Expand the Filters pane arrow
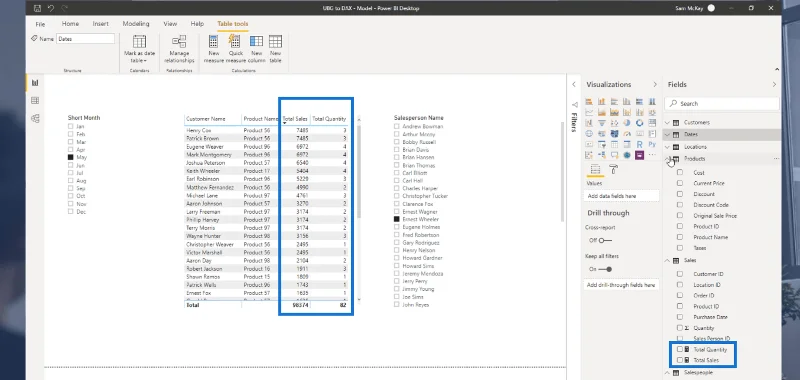Viewport: 800px width, 380px height. 574,85
